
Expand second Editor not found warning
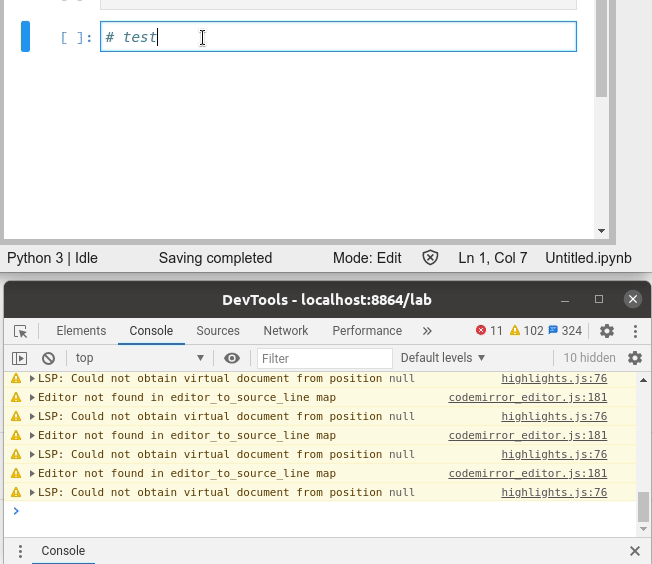[32, 435]
